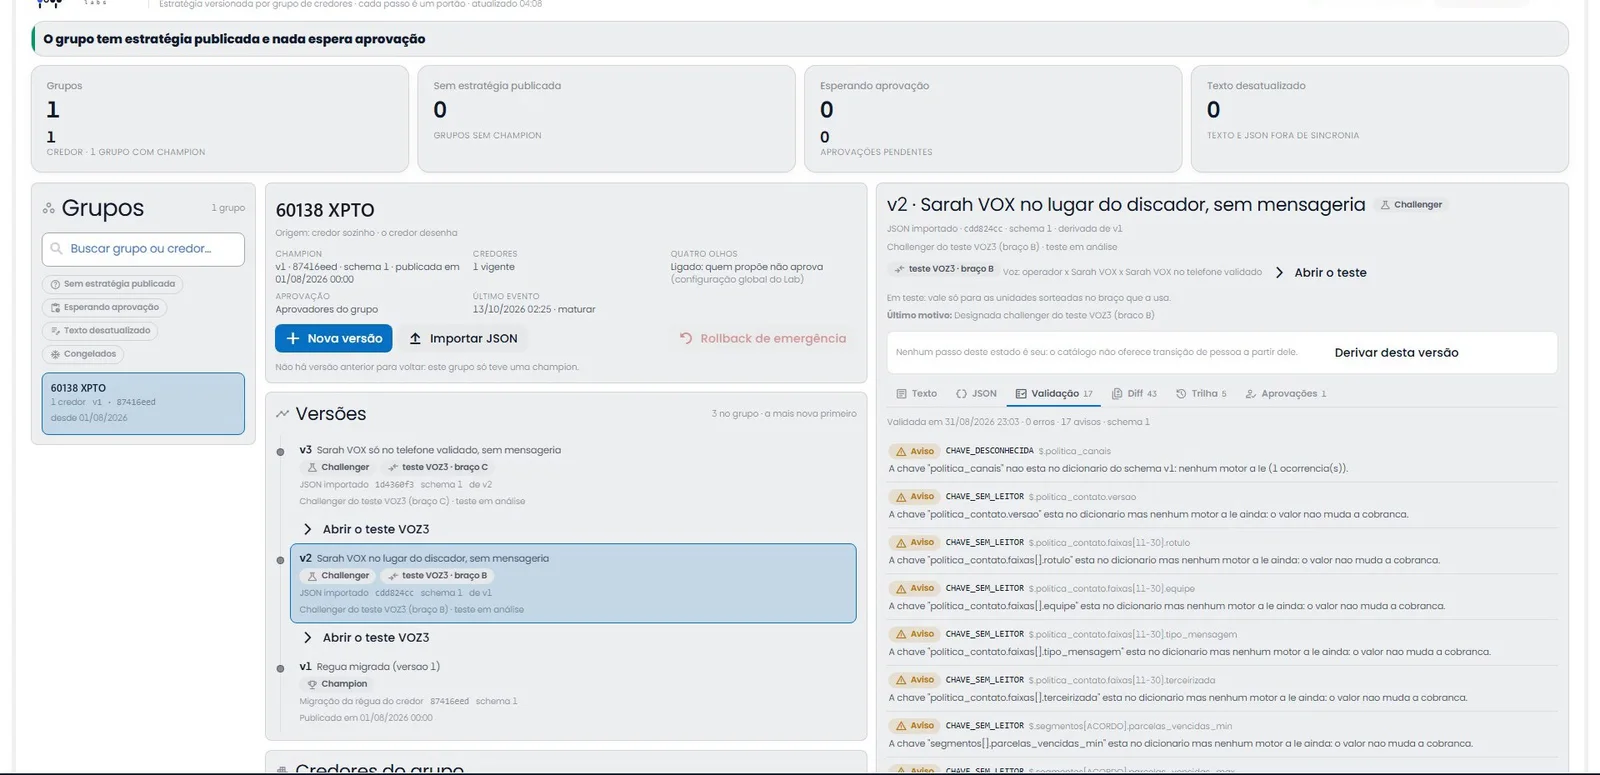Select the Validação tab
The image size is (1600, 775).
(x=1054, y=394)
